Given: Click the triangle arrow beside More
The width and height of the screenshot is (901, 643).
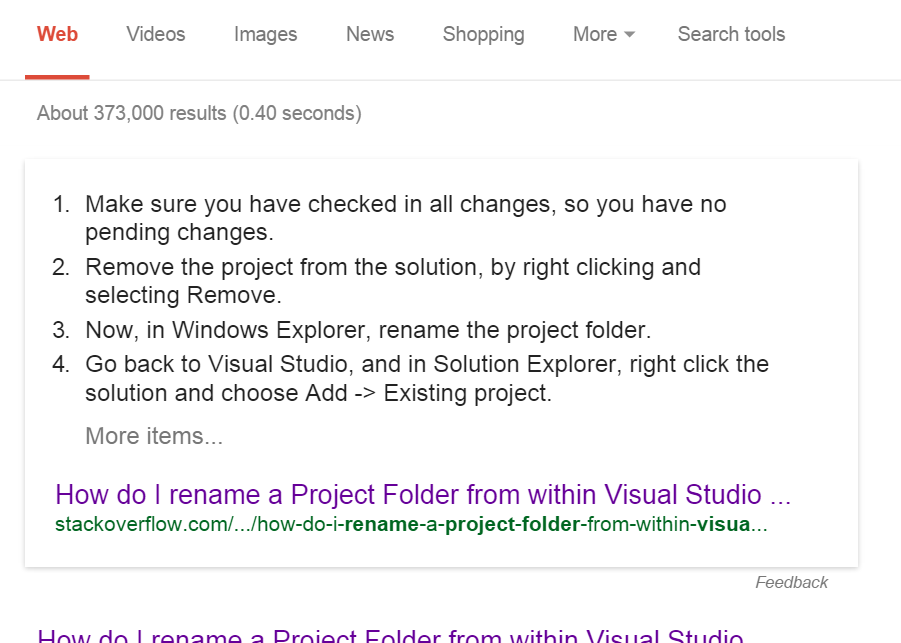Looking at the screenshot, I should pos(629,35).
